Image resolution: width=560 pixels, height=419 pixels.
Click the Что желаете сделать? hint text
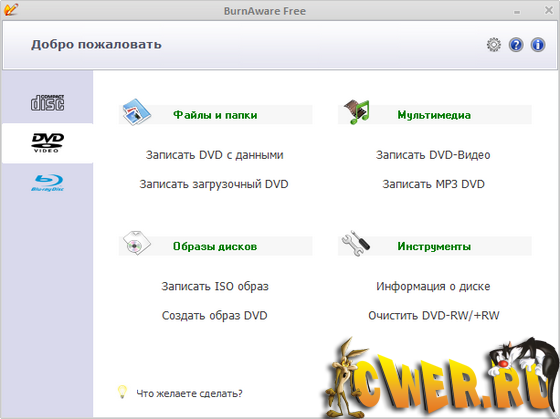point(189,394)
